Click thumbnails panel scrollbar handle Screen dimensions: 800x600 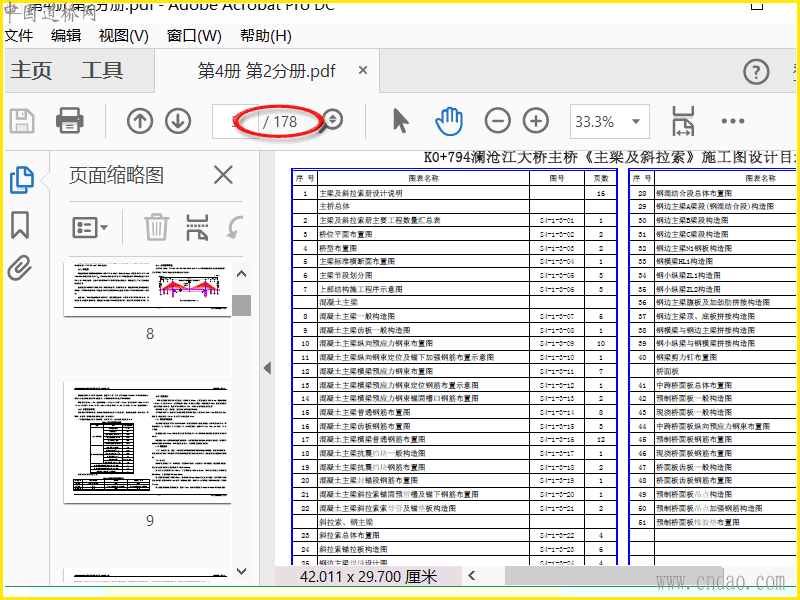coord(242,305)
